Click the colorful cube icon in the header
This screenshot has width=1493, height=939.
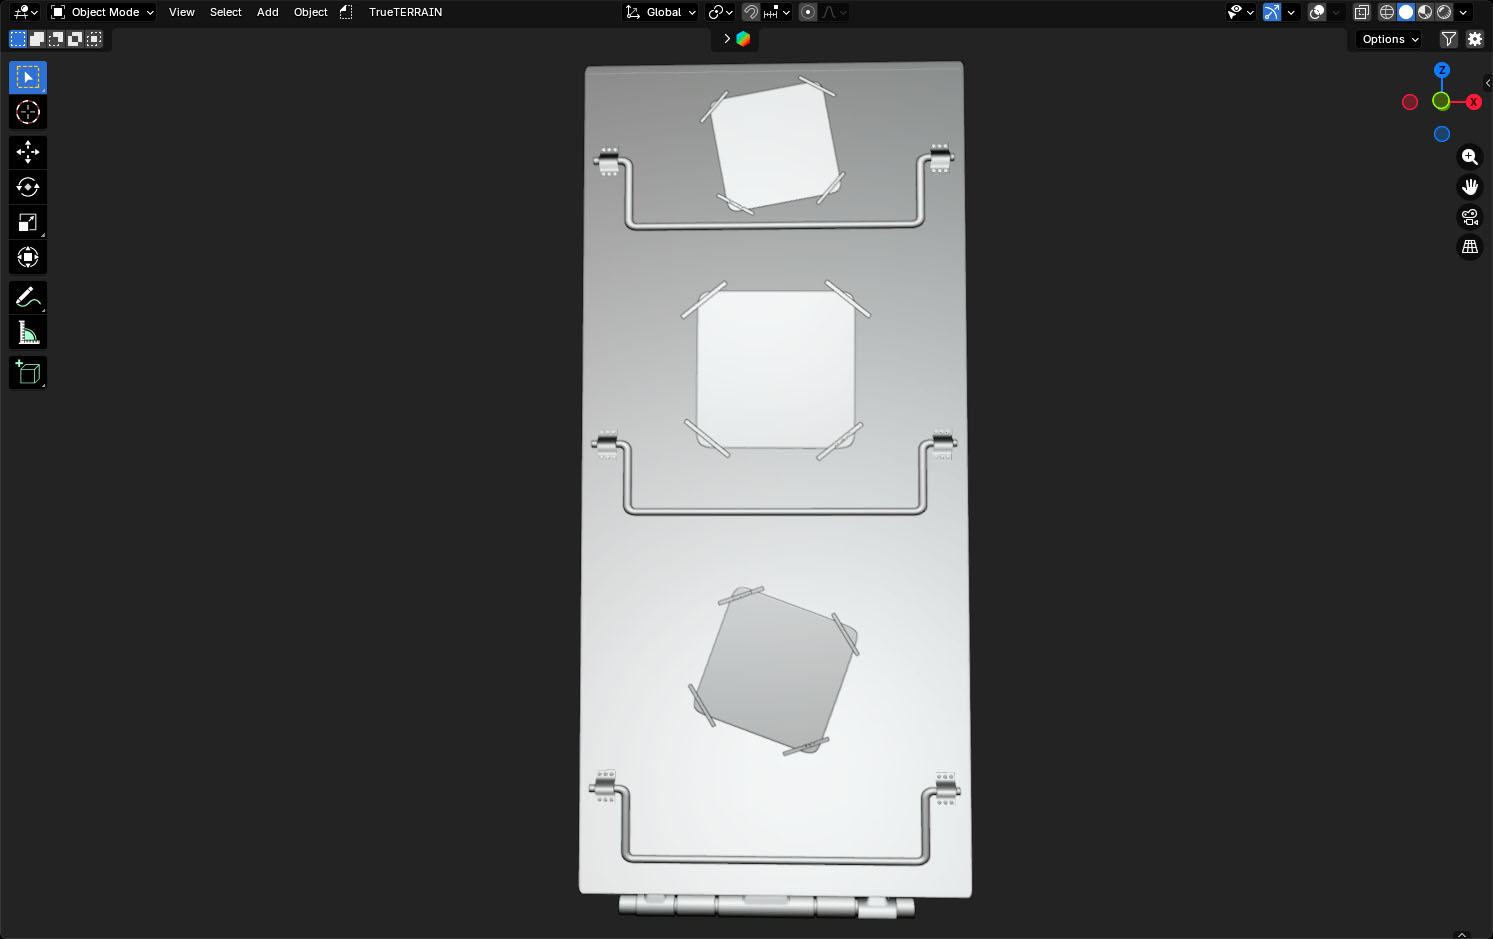tap(743, 39)
